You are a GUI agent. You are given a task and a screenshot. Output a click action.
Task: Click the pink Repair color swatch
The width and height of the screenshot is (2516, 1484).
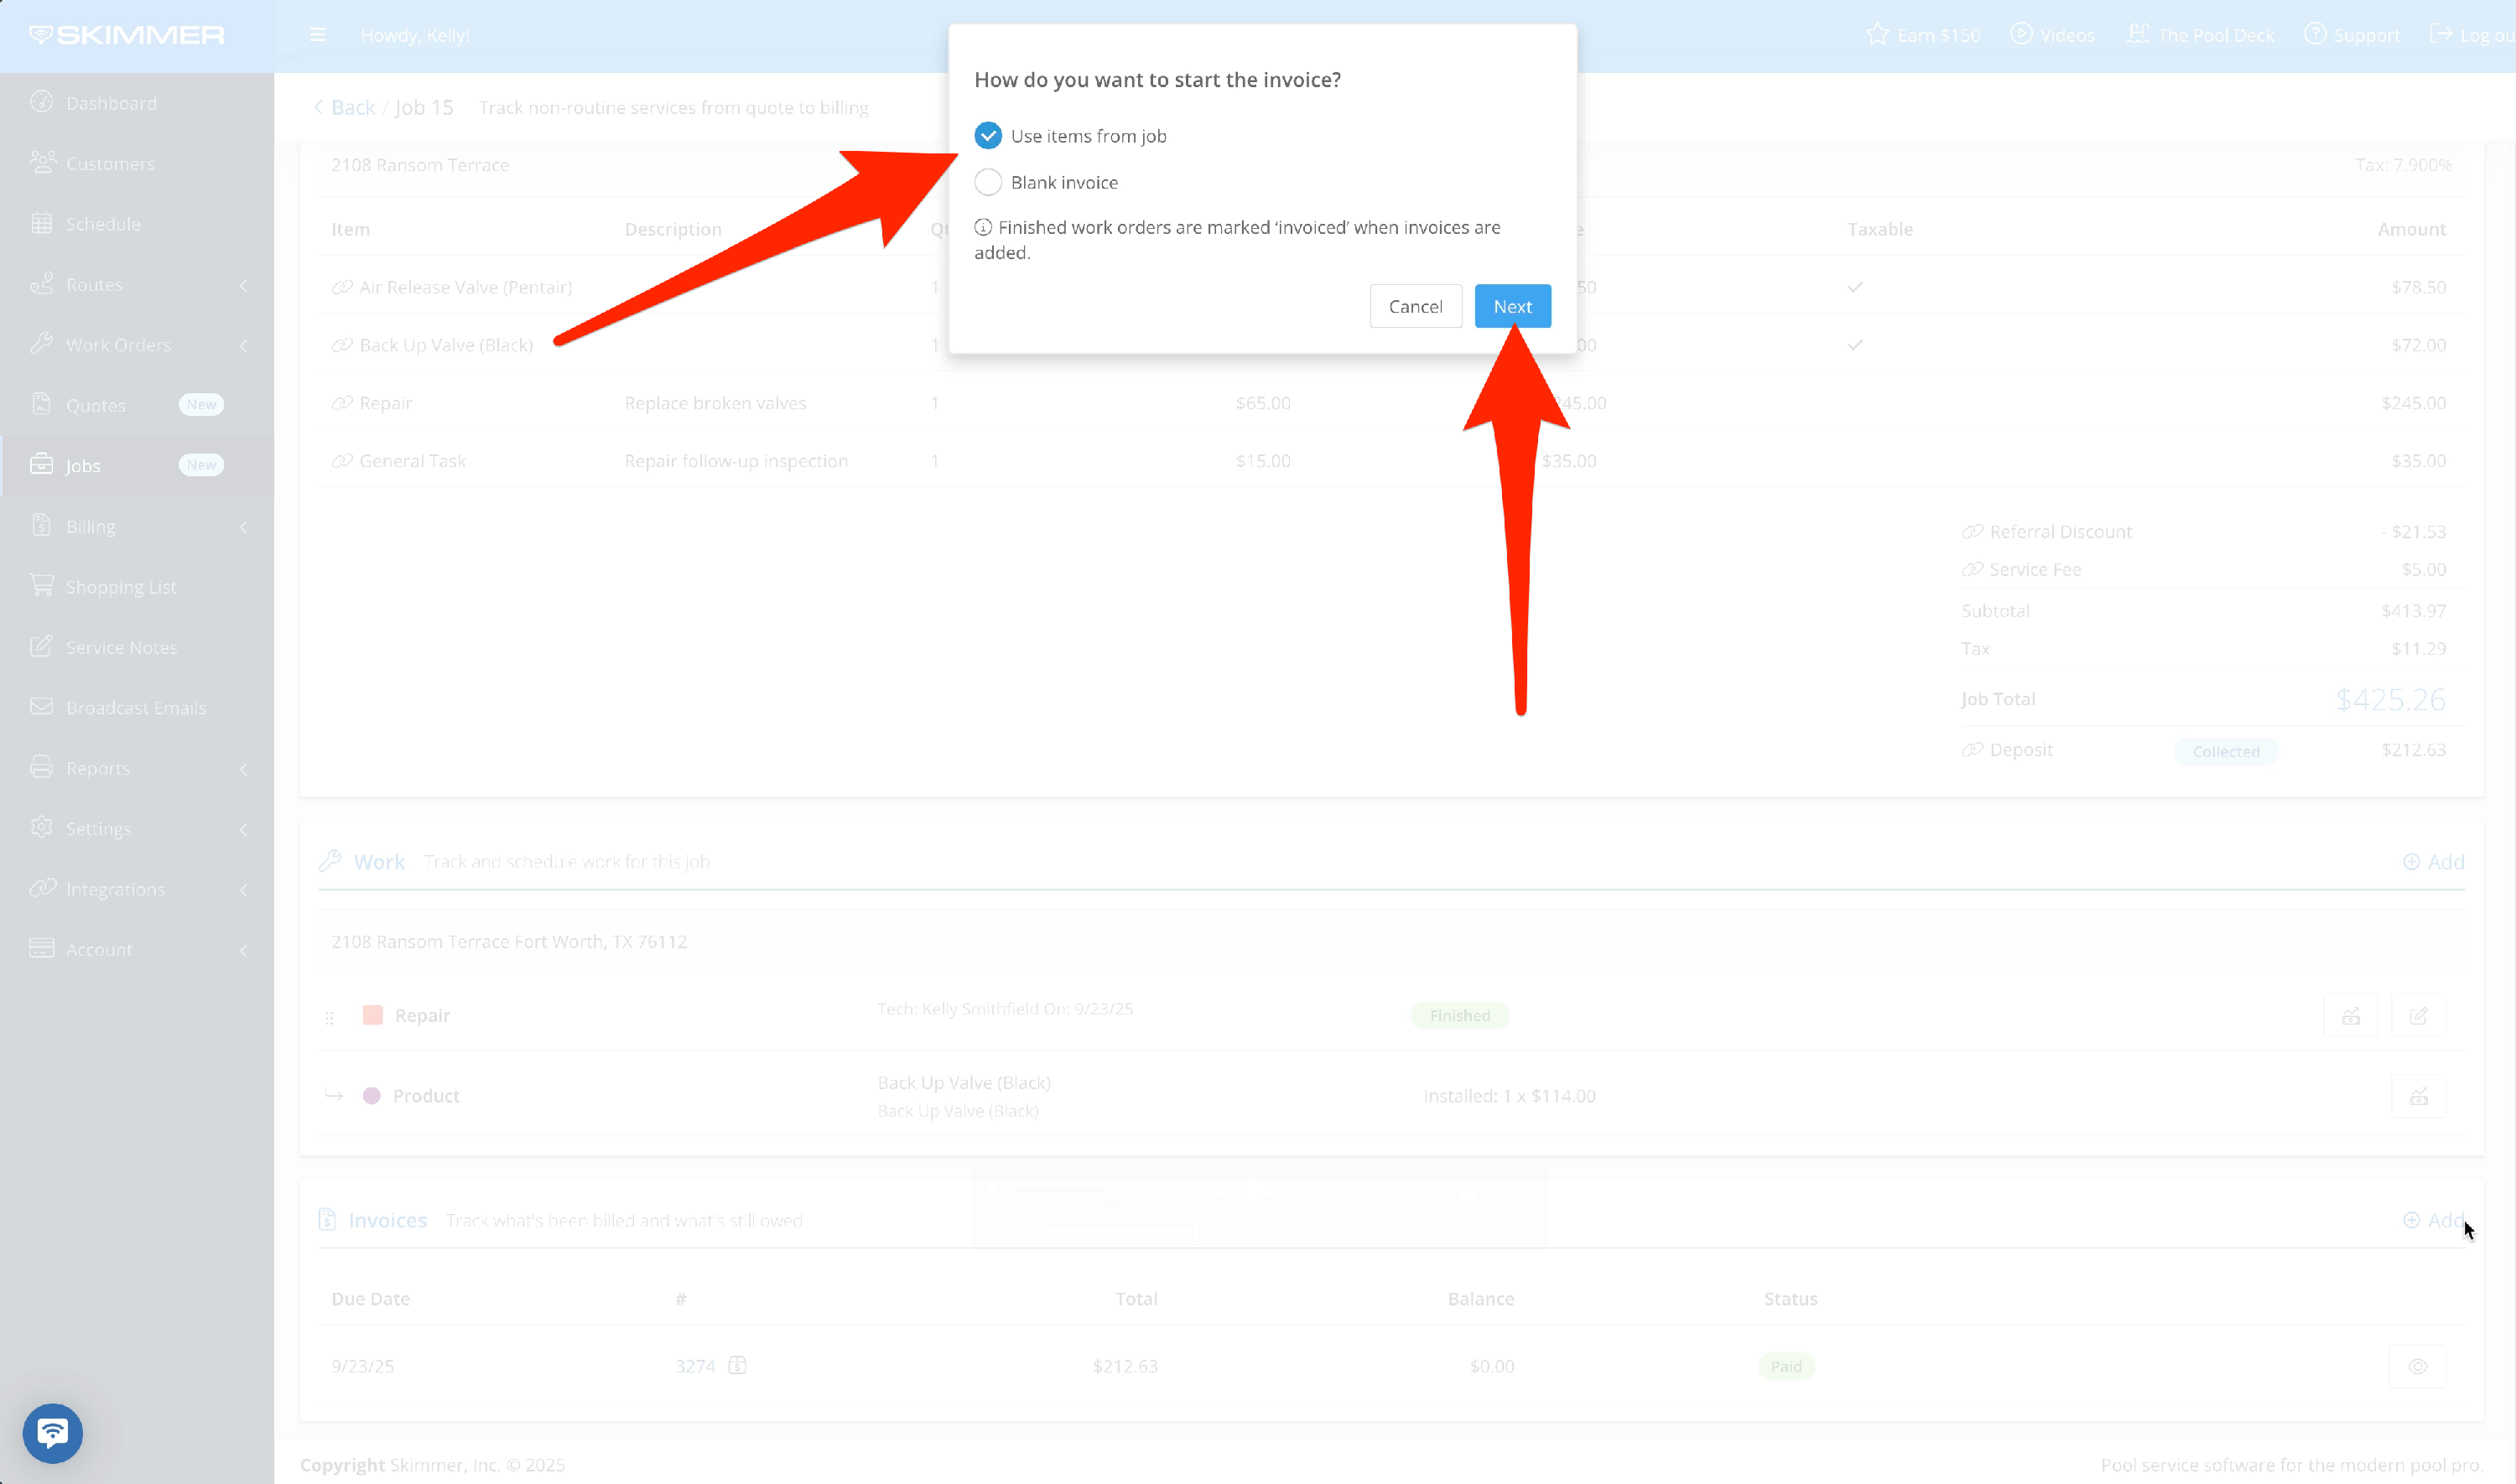pos(373,1015)
